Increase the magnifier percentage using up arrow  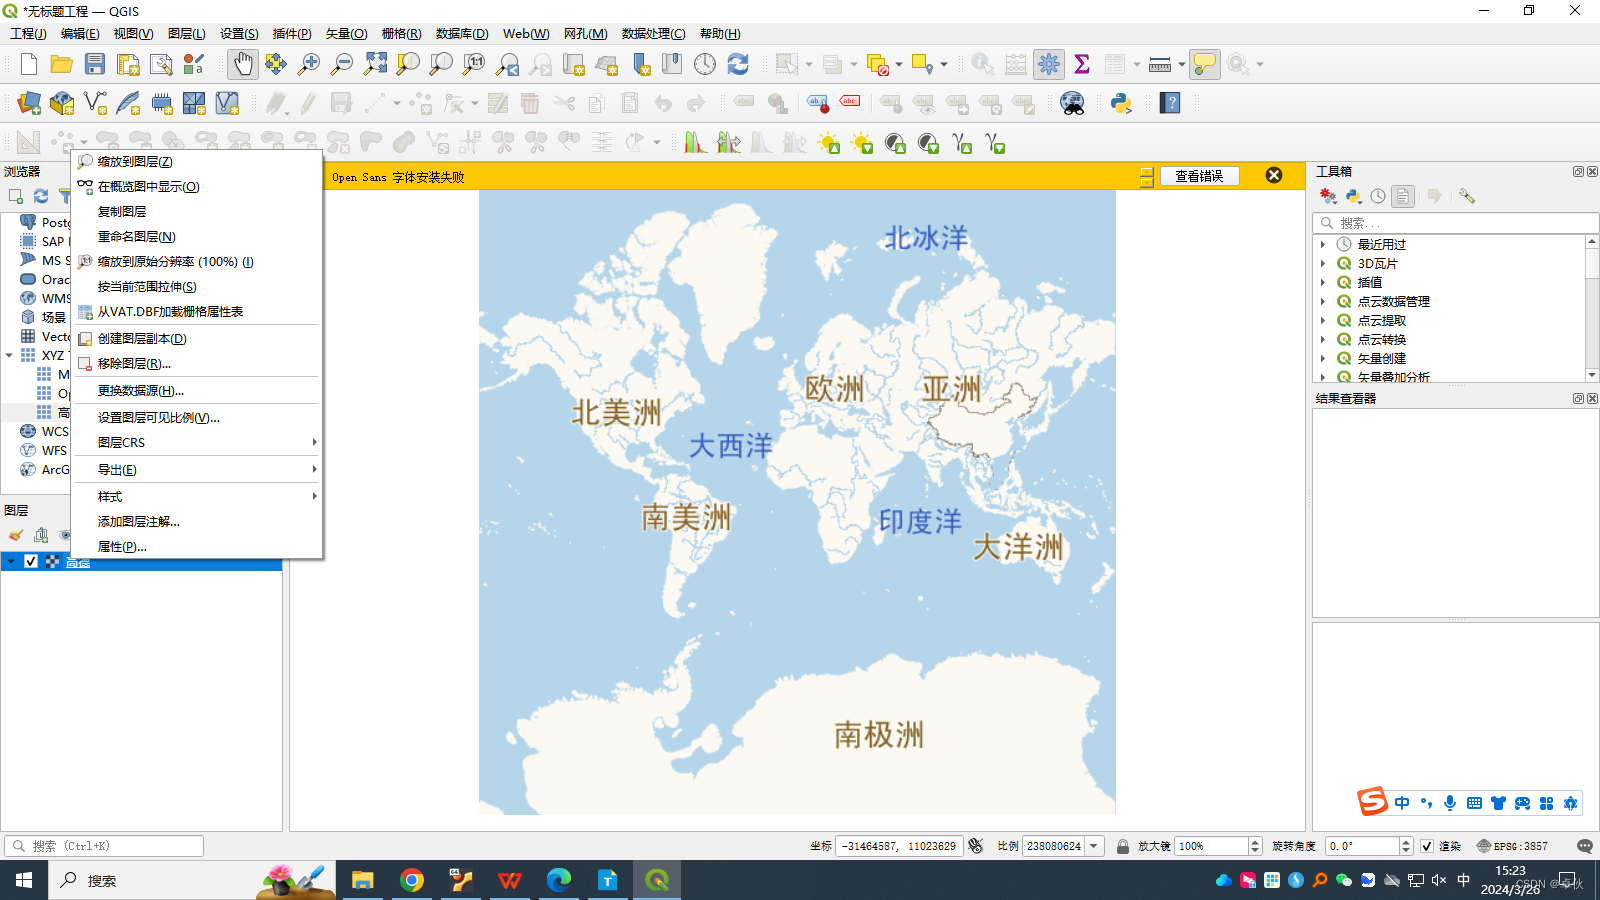coord(1256,842)
